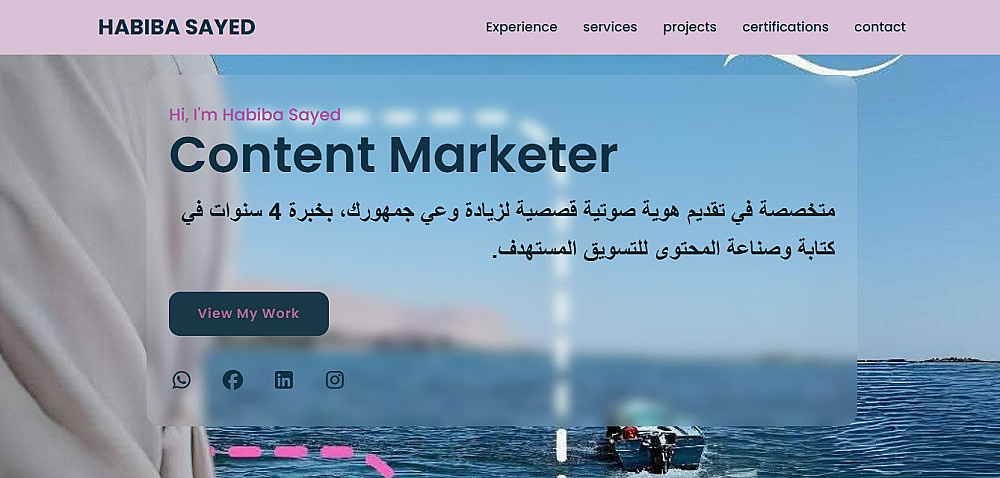Click the distant island on the horizon
The image size is (1000, 478).
click(x=928, y=360)
